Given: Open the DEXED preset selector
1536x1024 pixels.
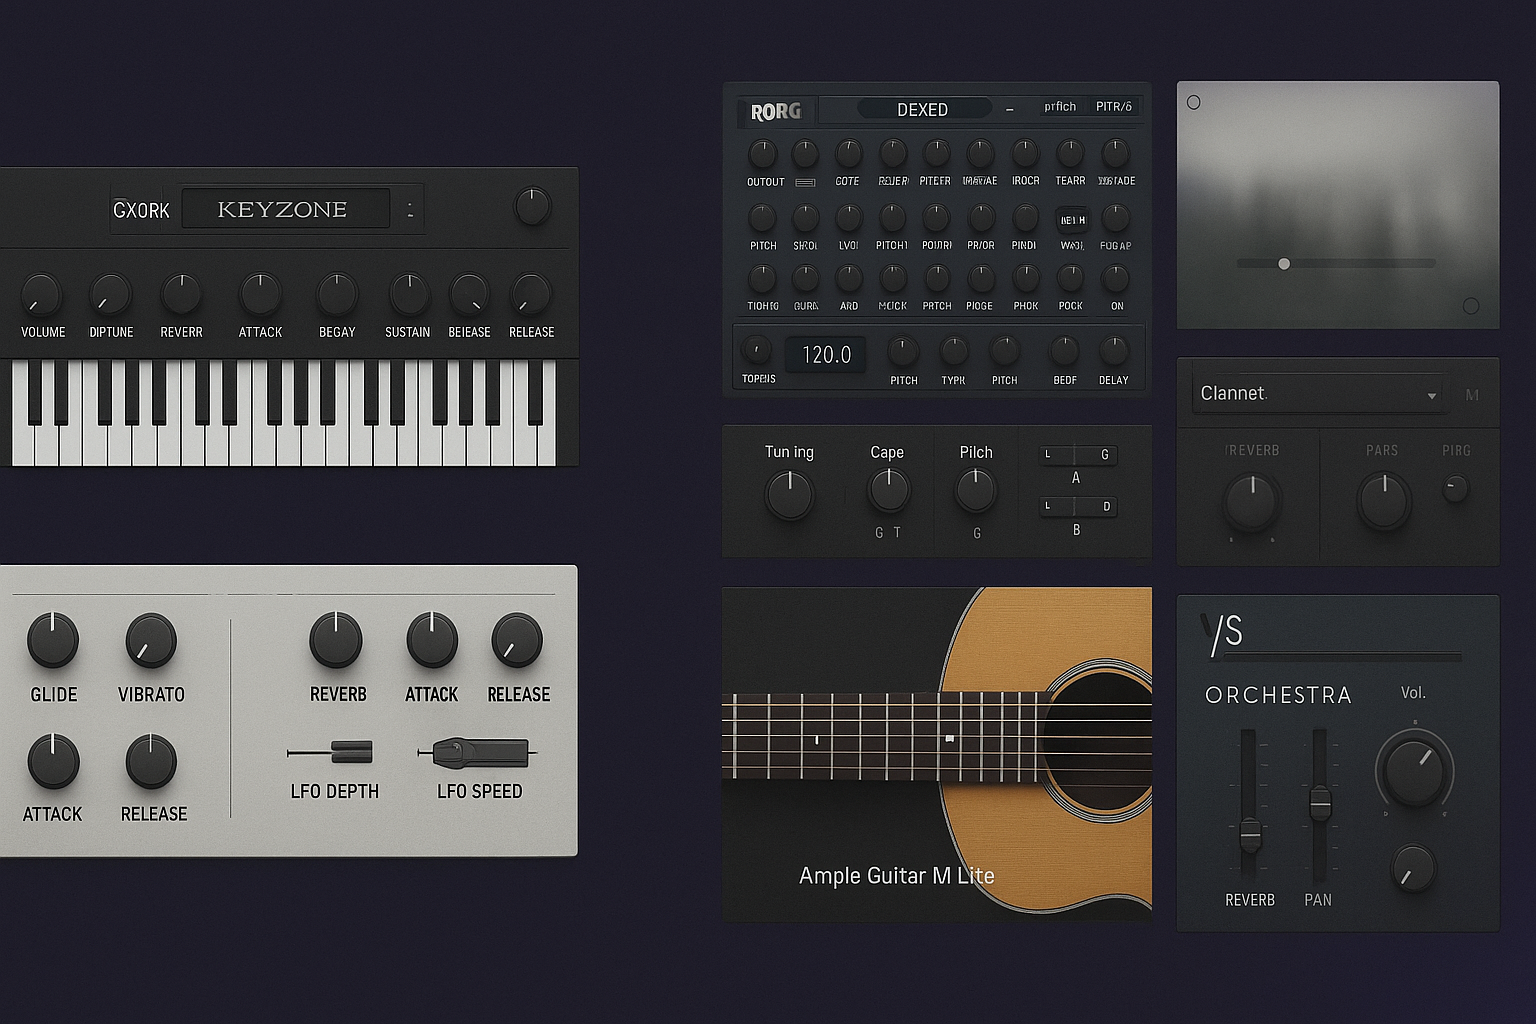Looking at the screenshot, I should [922, 109].
